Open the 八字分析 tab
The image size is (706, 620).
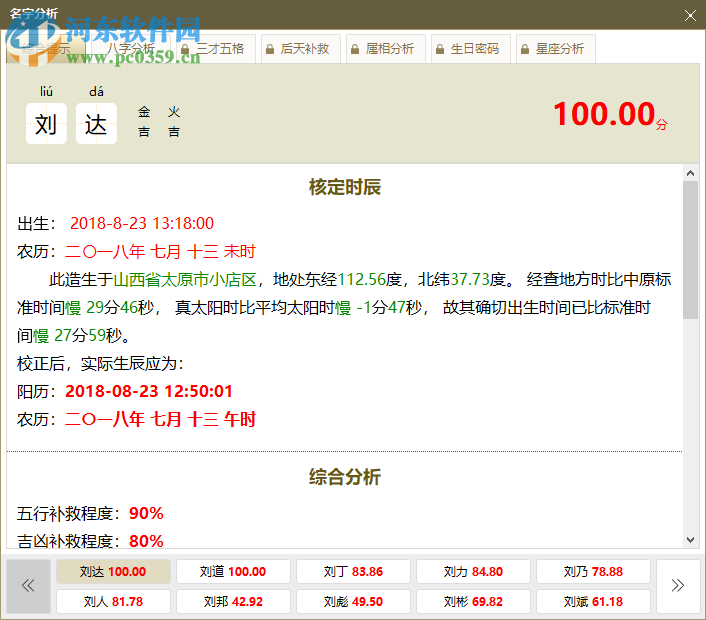(x=132, y=49)
